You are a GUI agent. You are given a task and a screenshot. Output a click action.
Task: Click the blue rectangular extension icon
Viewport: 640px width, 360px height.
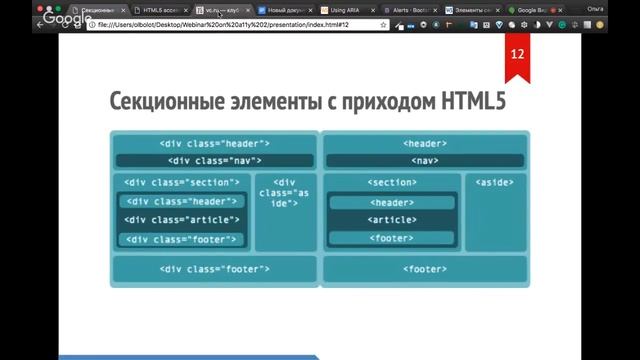411,26
